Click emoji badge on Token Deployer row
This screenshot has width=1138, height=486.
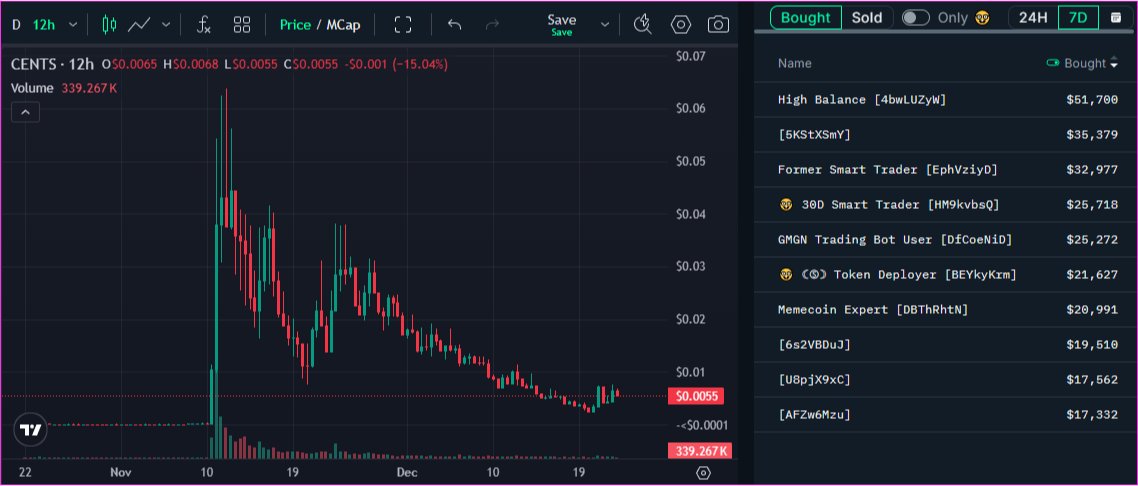786,275
